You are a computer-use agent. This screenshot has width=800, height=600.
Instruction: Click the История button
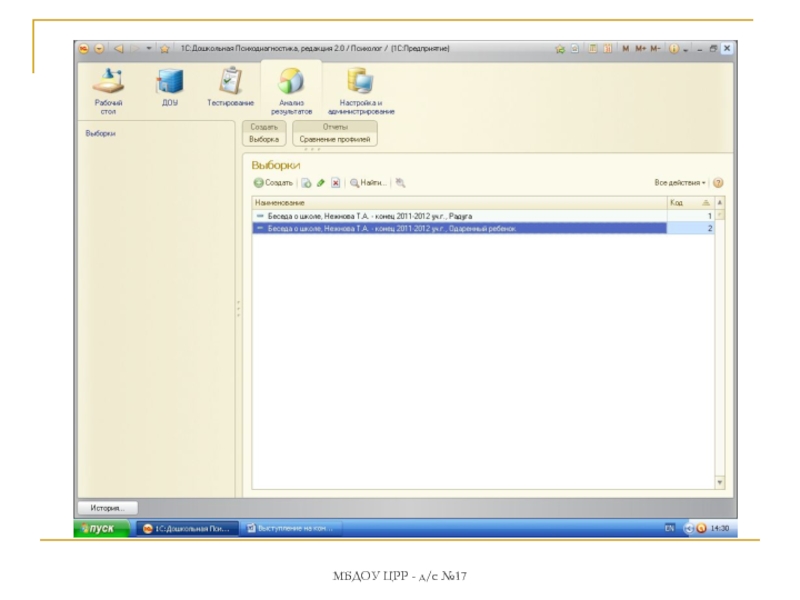[x=108, y=508]
